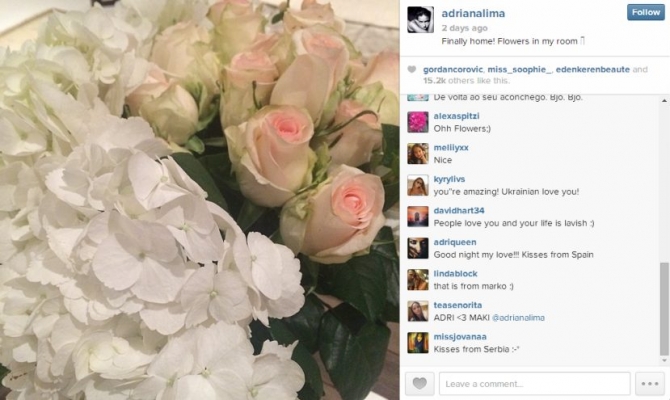Open edenkerenbeaute profile link

click(593, 69)
